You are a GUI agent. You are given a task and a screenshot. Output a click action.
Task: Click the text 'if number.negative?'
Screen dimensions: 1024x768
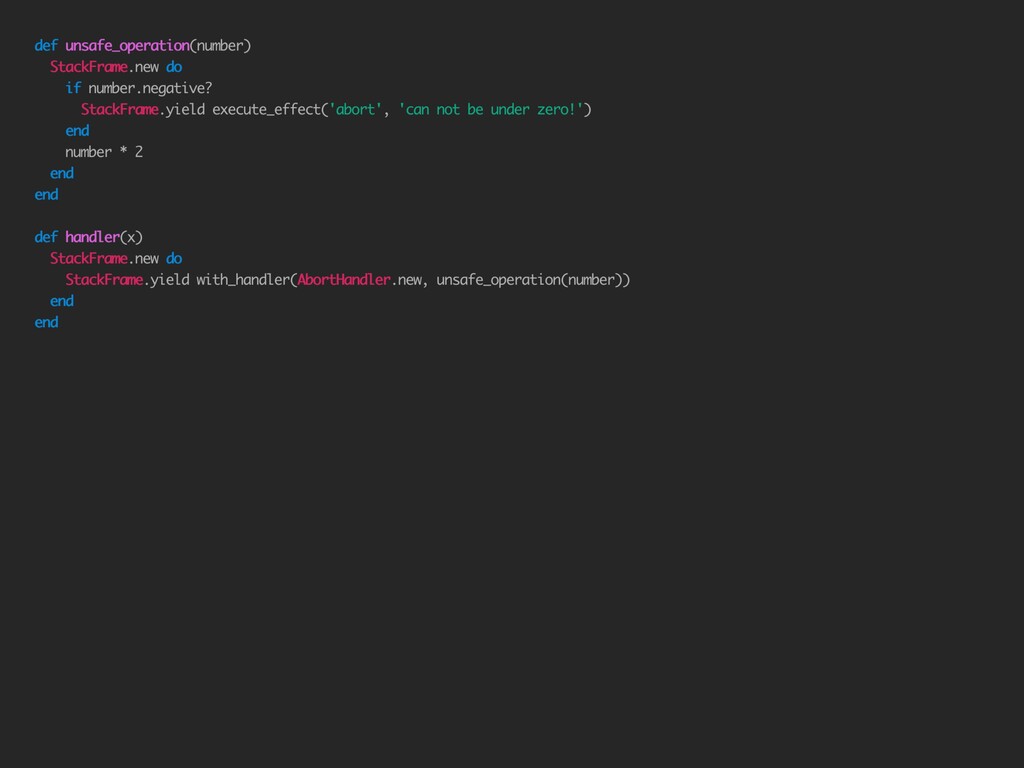click(138, 88)
